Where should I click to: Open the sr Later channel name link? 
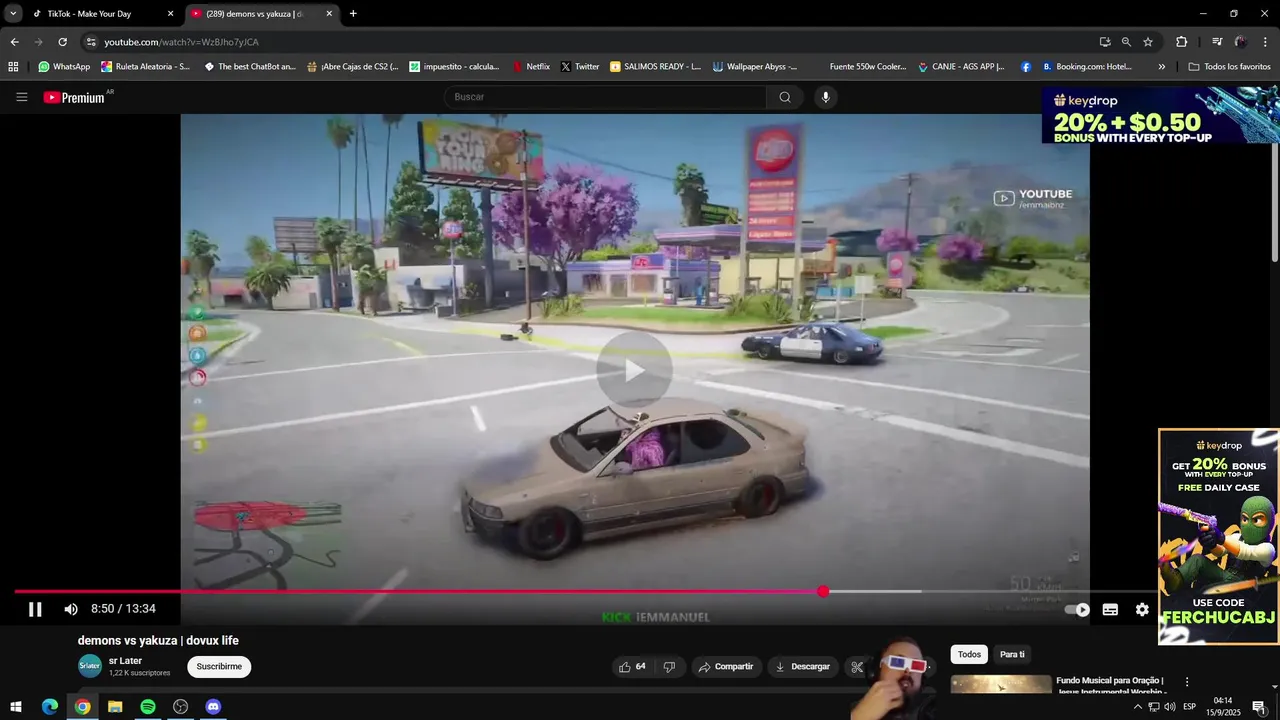pos(125,661)
